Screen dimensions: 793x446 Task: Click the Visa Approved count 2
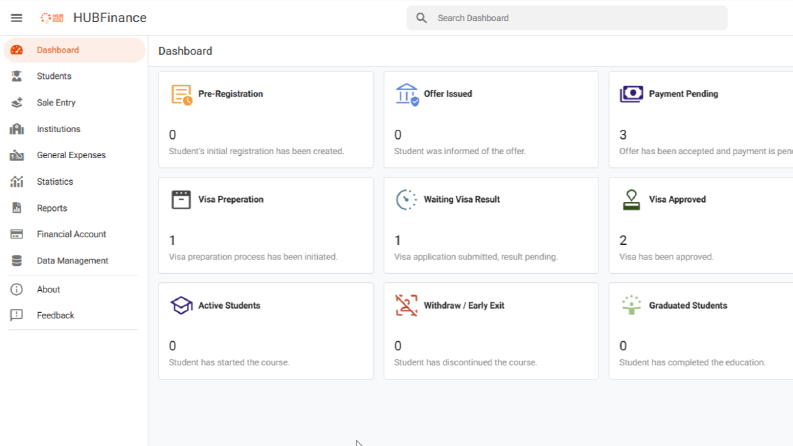623,241
